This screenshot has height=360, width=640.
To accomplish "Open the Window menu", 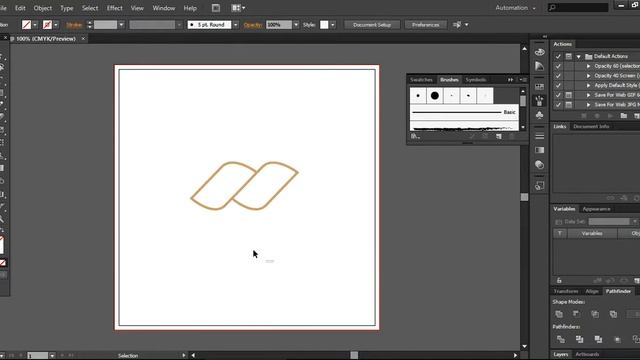I will pyautogui.click(x=164, y=8).
